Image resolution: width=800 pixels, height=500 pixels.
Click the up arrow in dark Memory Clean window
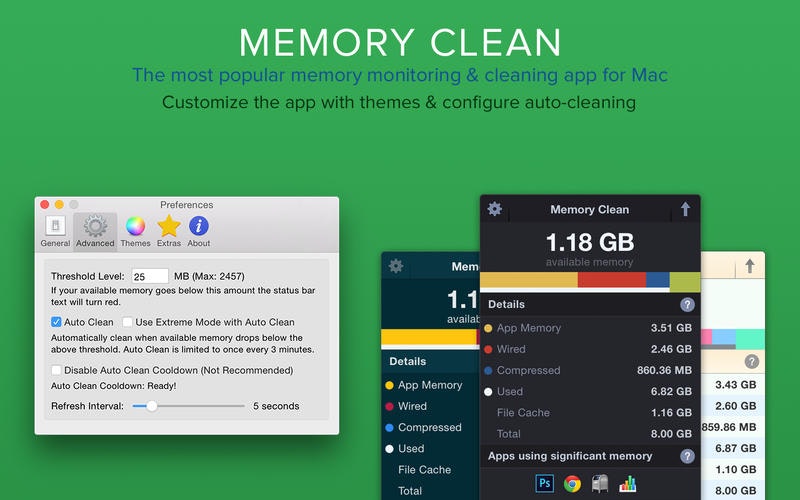(686, 209)
